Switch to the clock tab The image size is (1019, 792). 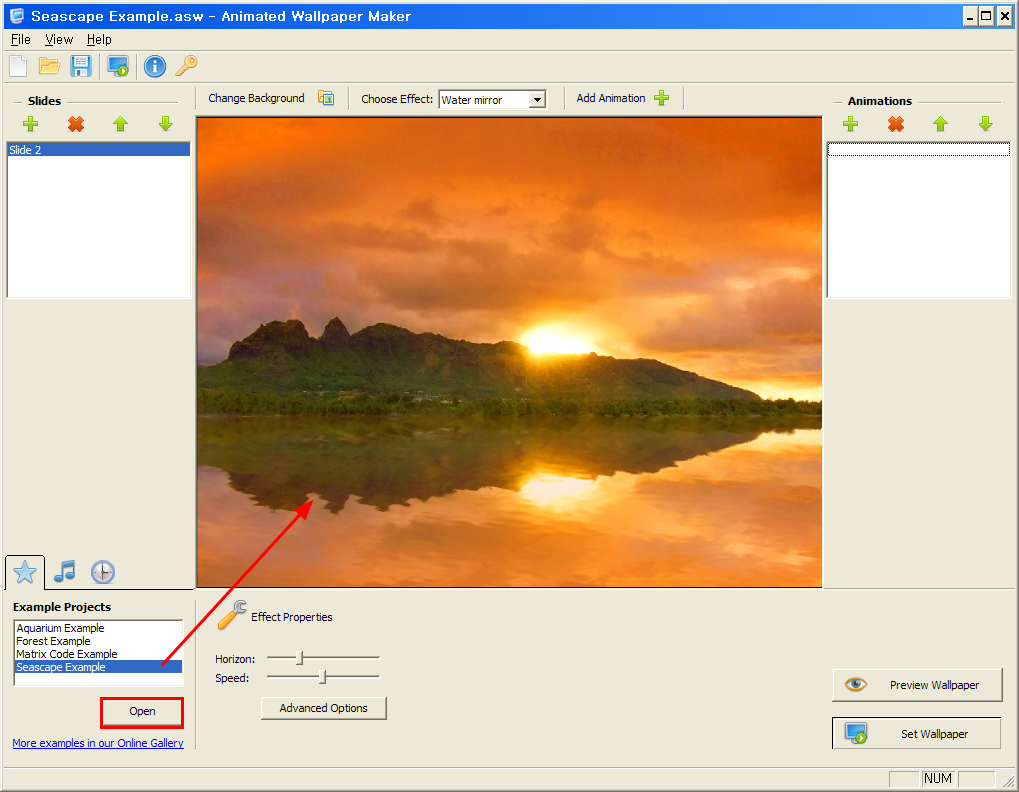click(103, 572)
